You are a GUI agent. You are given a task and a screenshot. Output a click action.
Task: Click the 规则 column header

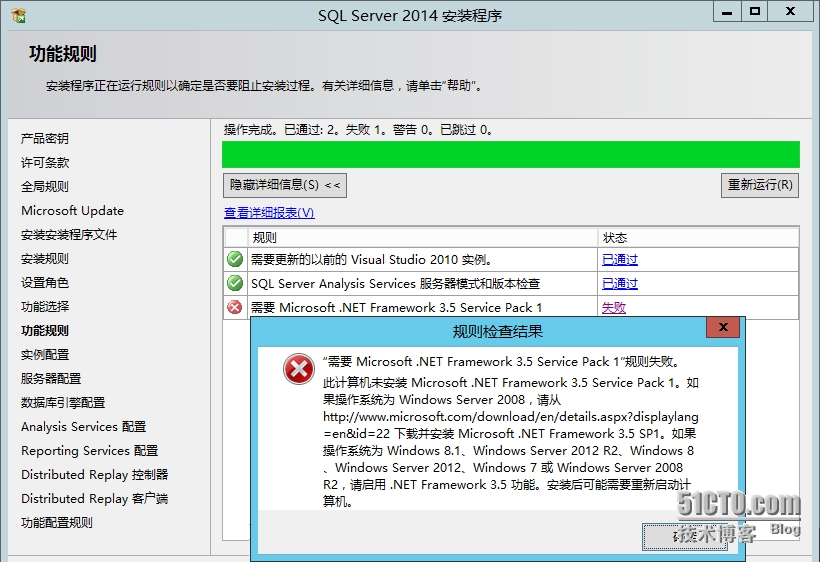[x=423, y=237]
